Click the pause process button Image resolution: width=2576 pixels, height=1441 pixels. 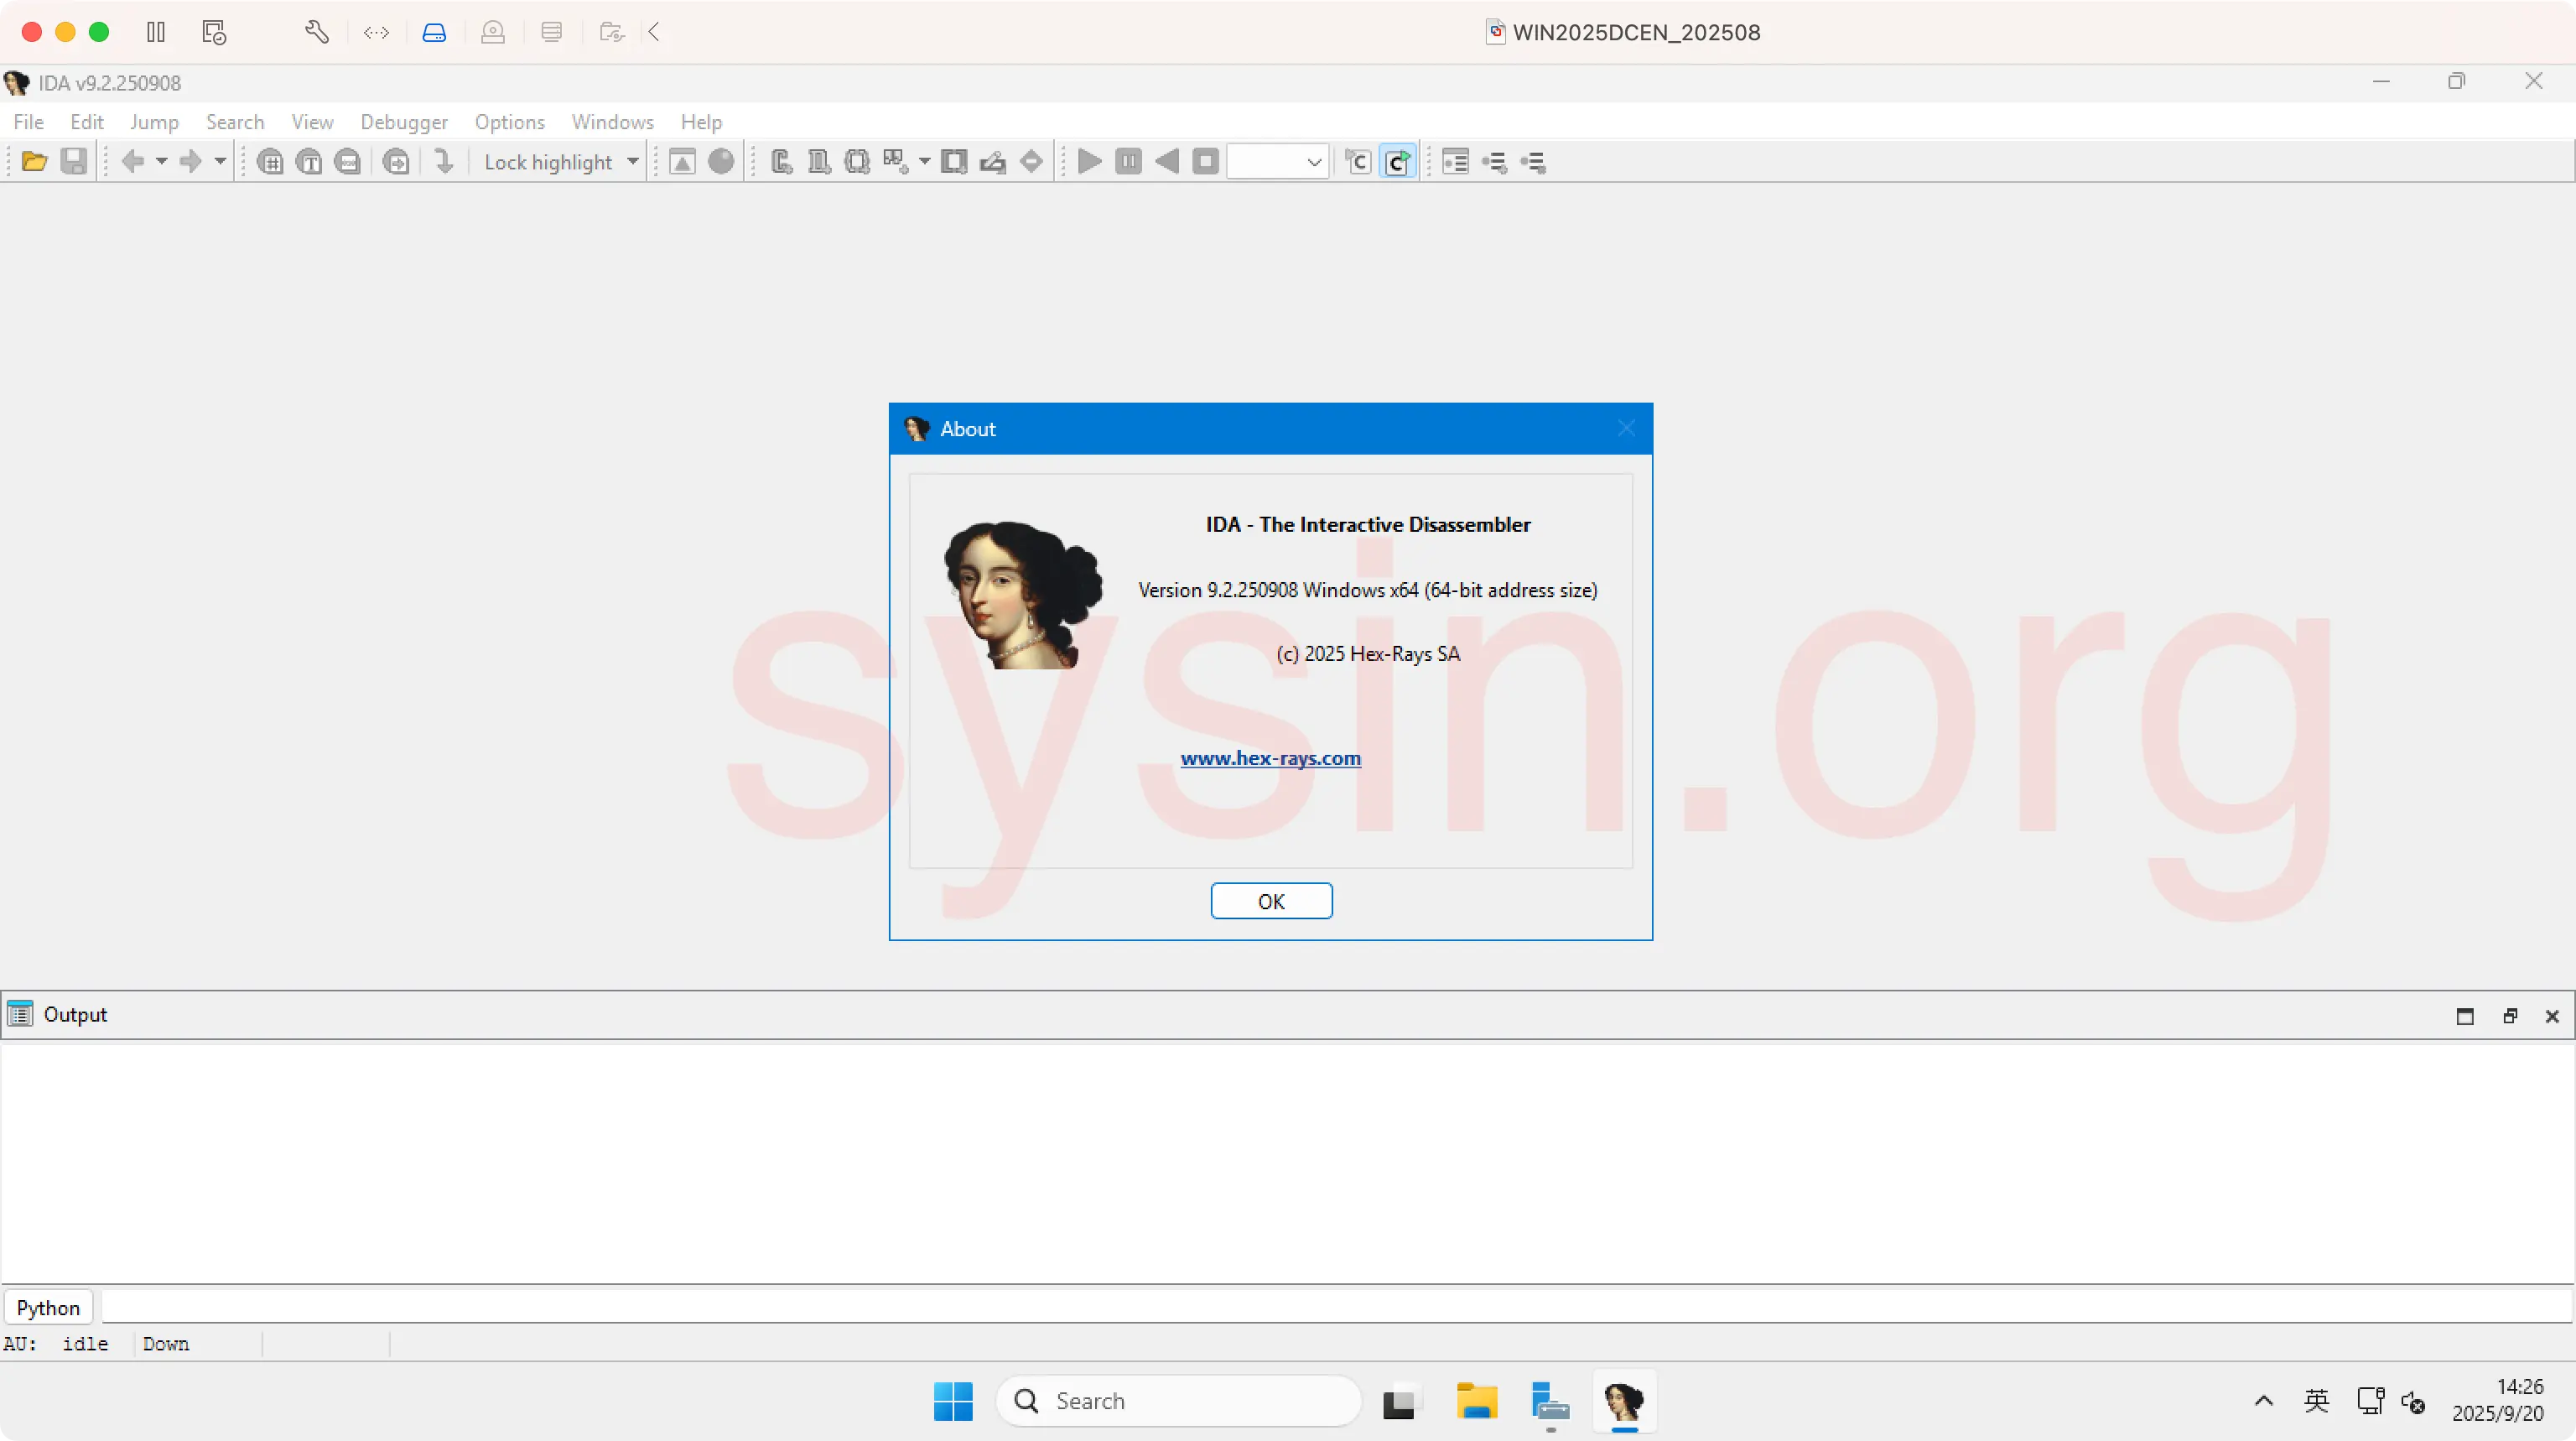[1128, 162]
